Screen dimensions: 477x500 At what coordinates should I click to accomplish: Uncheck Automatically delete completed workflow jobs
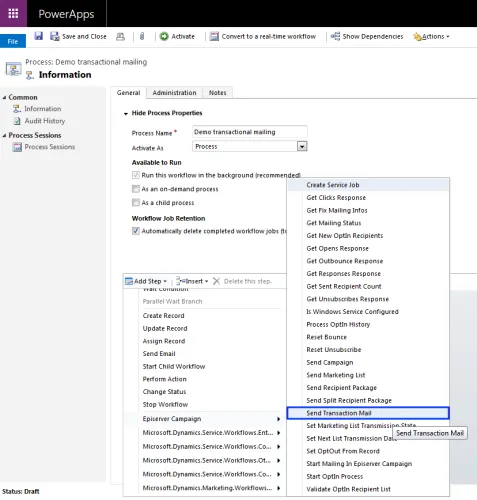click(136, 231)
